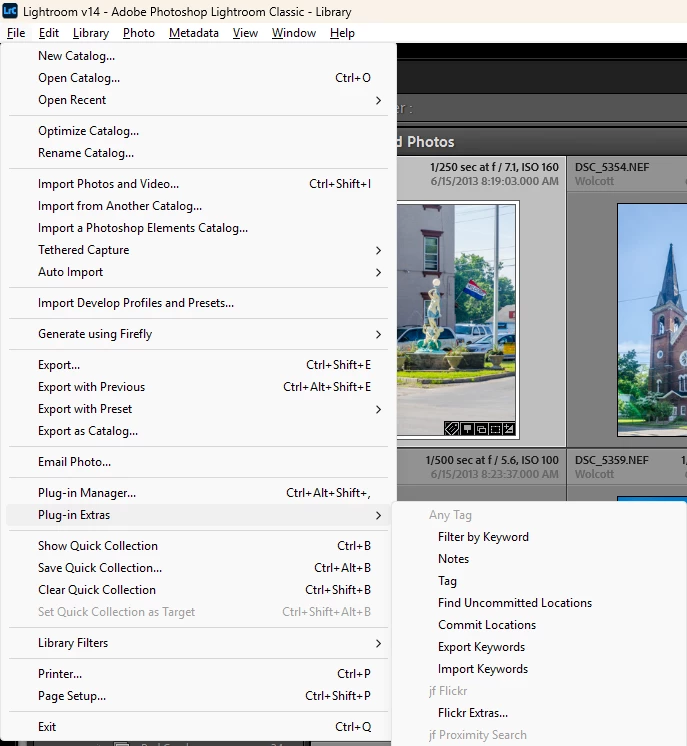Click the Lightroom Classic app icon in the title bar
This screenshot has width=687, height=746.
(x=10, y=11)
